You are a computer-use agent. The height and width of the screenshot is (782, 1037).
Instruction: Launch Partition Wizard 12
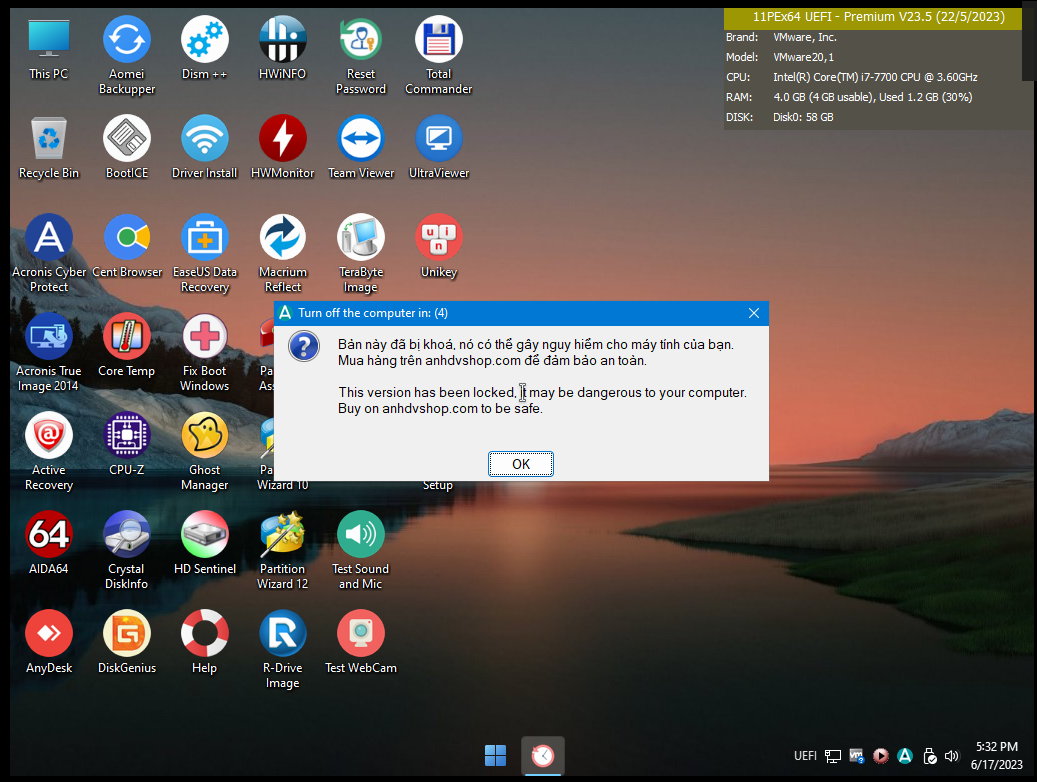(282, 550)
